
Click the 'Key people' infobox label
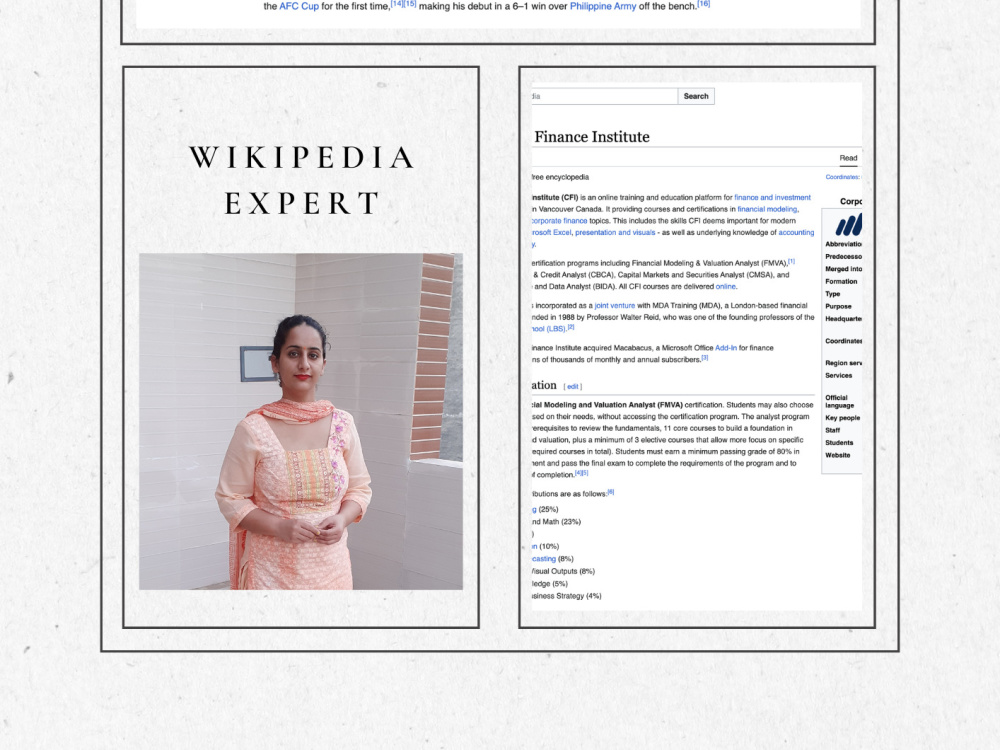click(842, 418)
